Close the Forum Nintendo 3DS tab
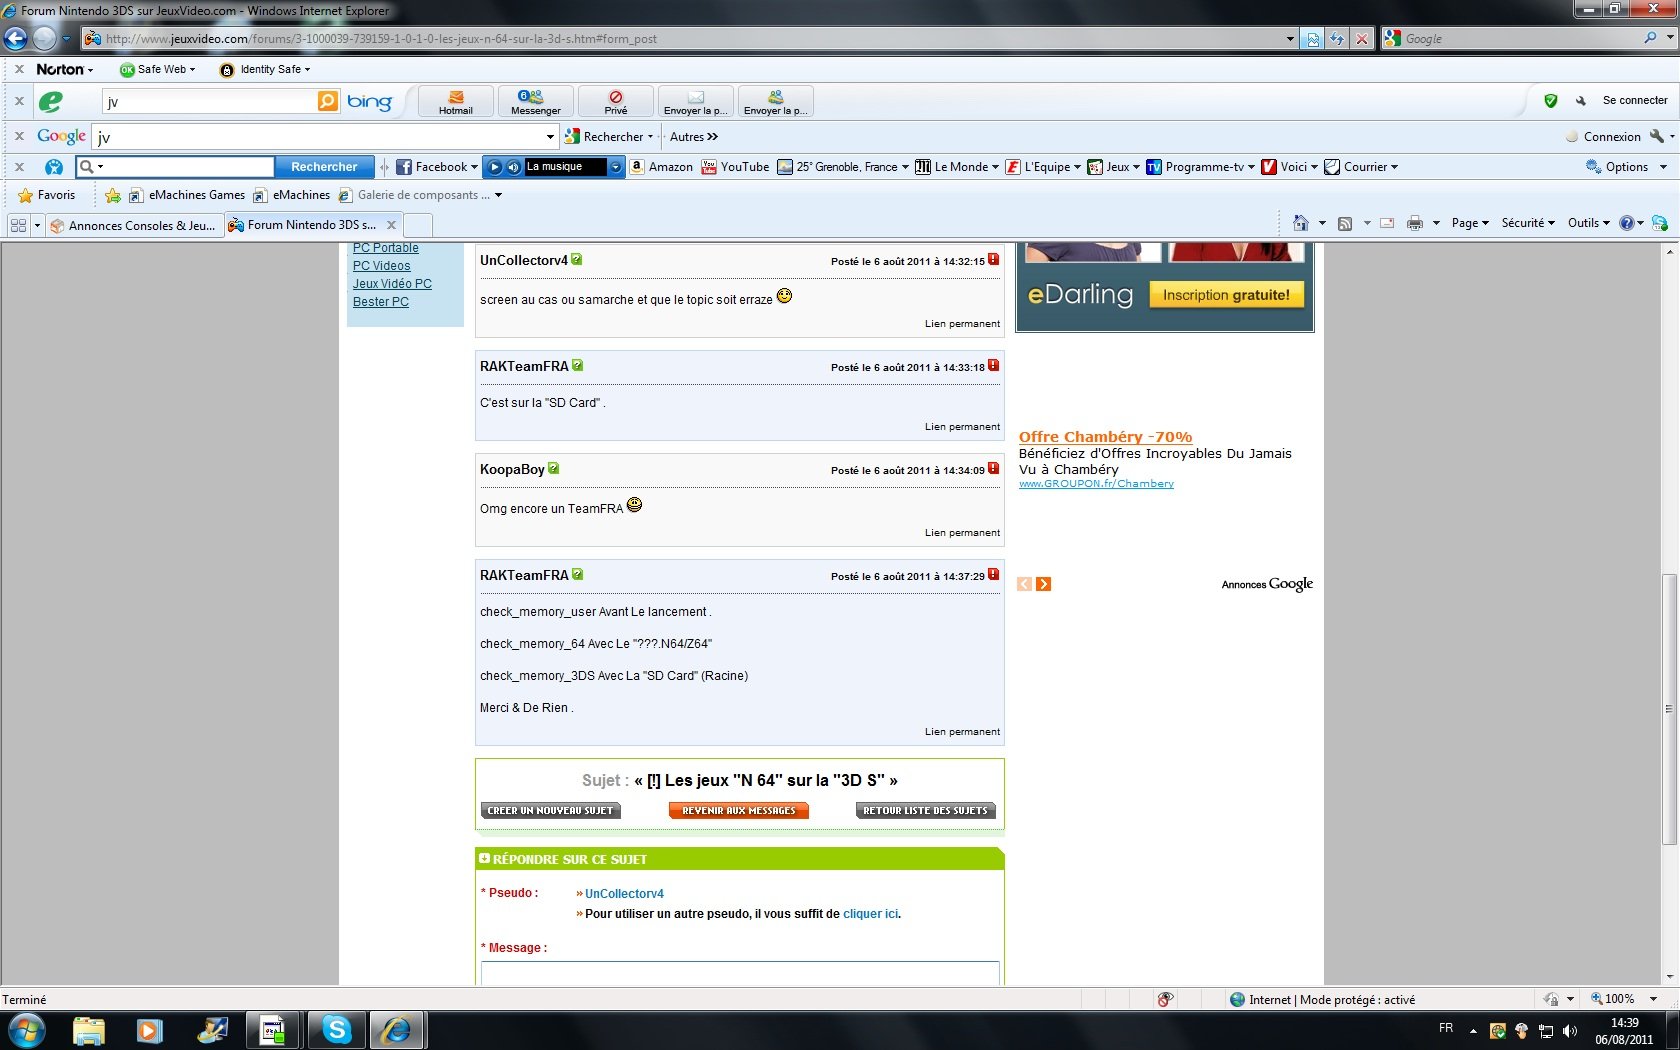 pyautogui.click(x=392, y=225)
